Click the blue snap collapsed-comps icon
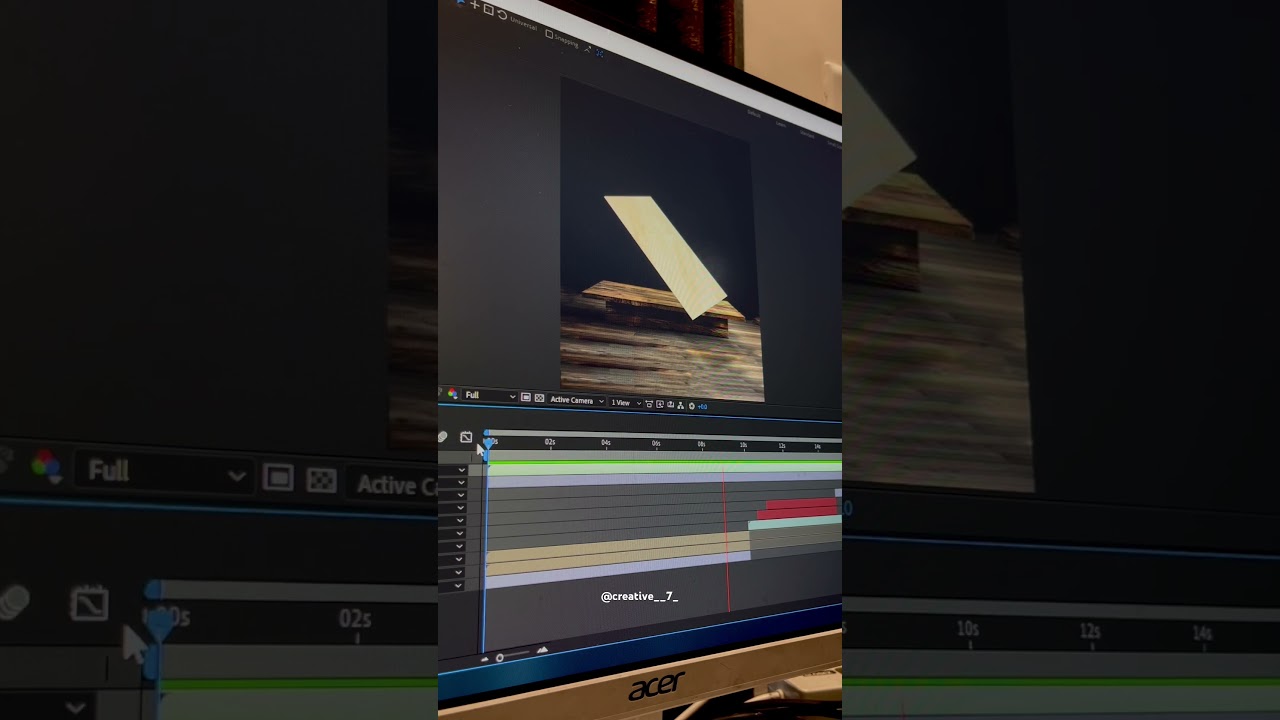Image resolution: width=1280 pixels, height=720 pixels. [x=600, y=53]
